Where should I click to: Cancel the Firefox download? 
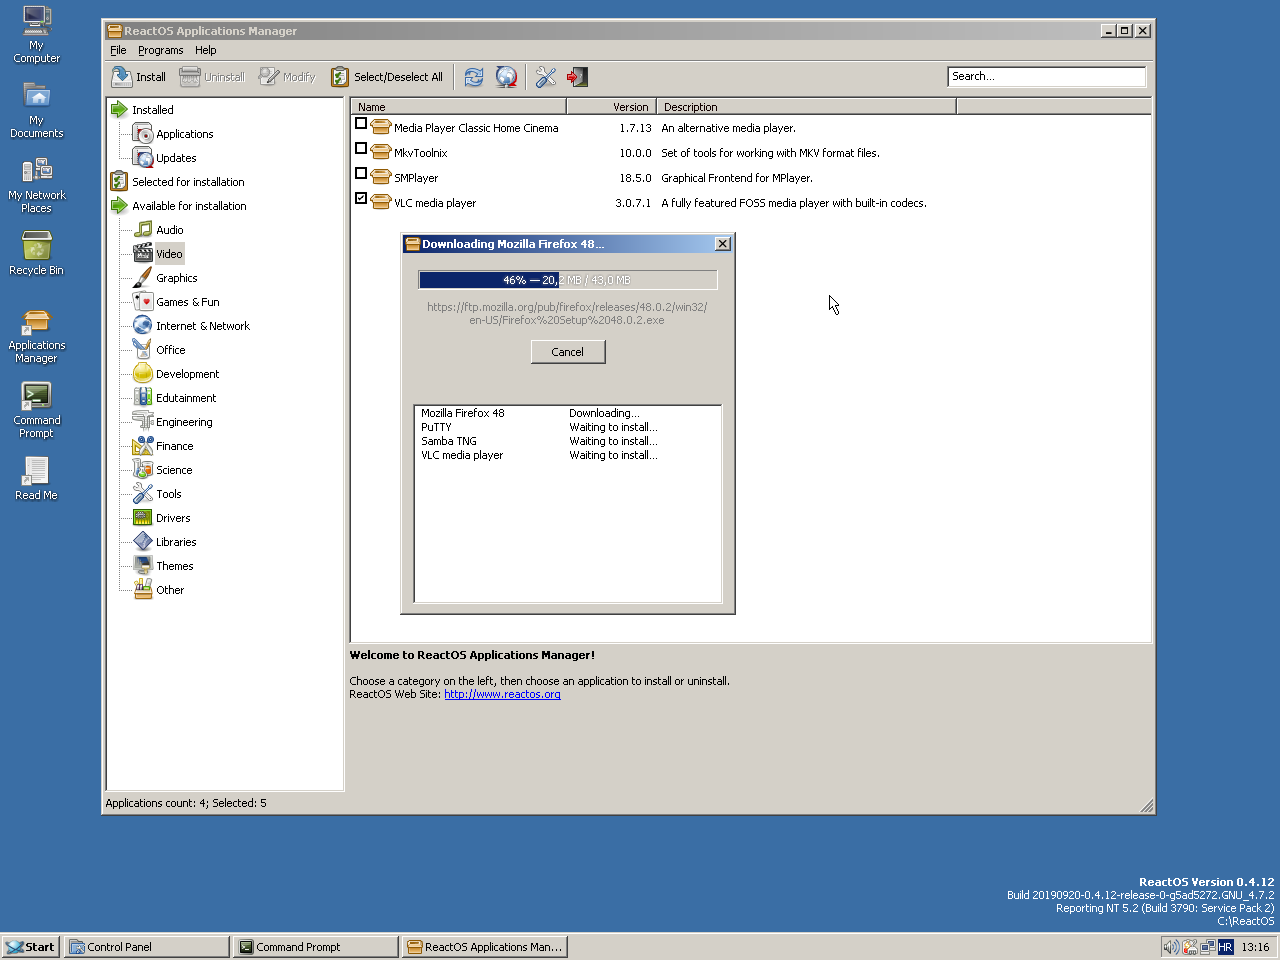click(x=567, y=352)
